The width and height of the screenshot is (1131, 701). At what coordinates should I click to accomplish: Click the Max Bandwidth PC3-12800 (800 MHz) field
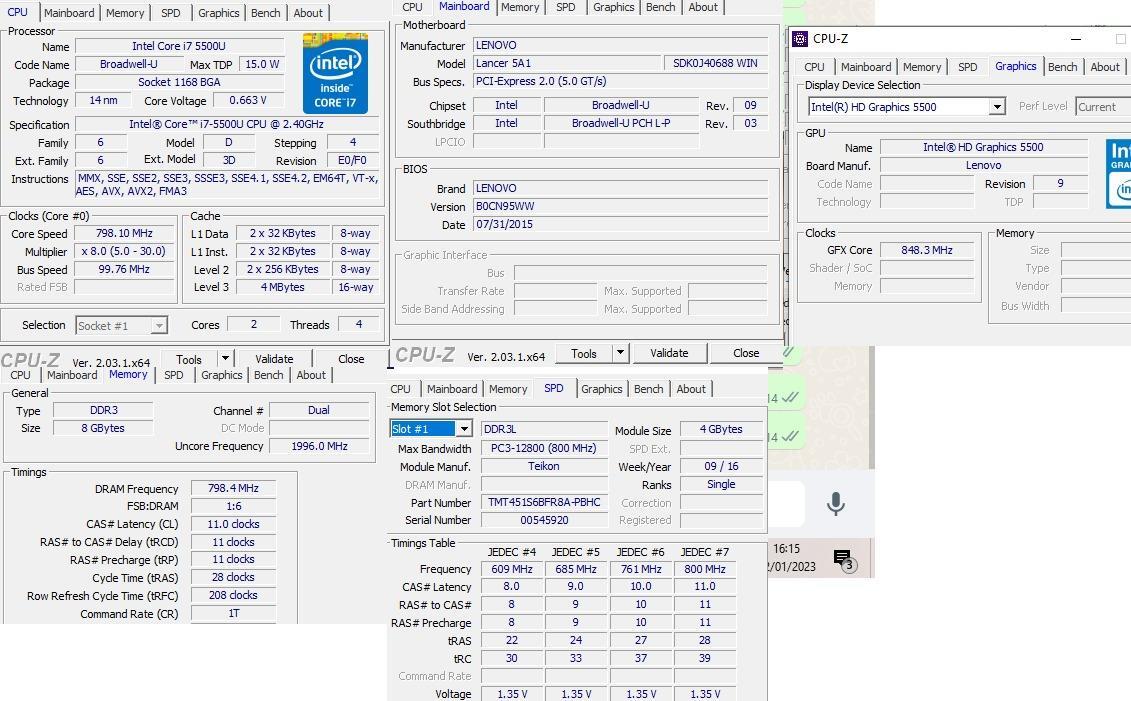pyautogui.click(x=544, y=448)
